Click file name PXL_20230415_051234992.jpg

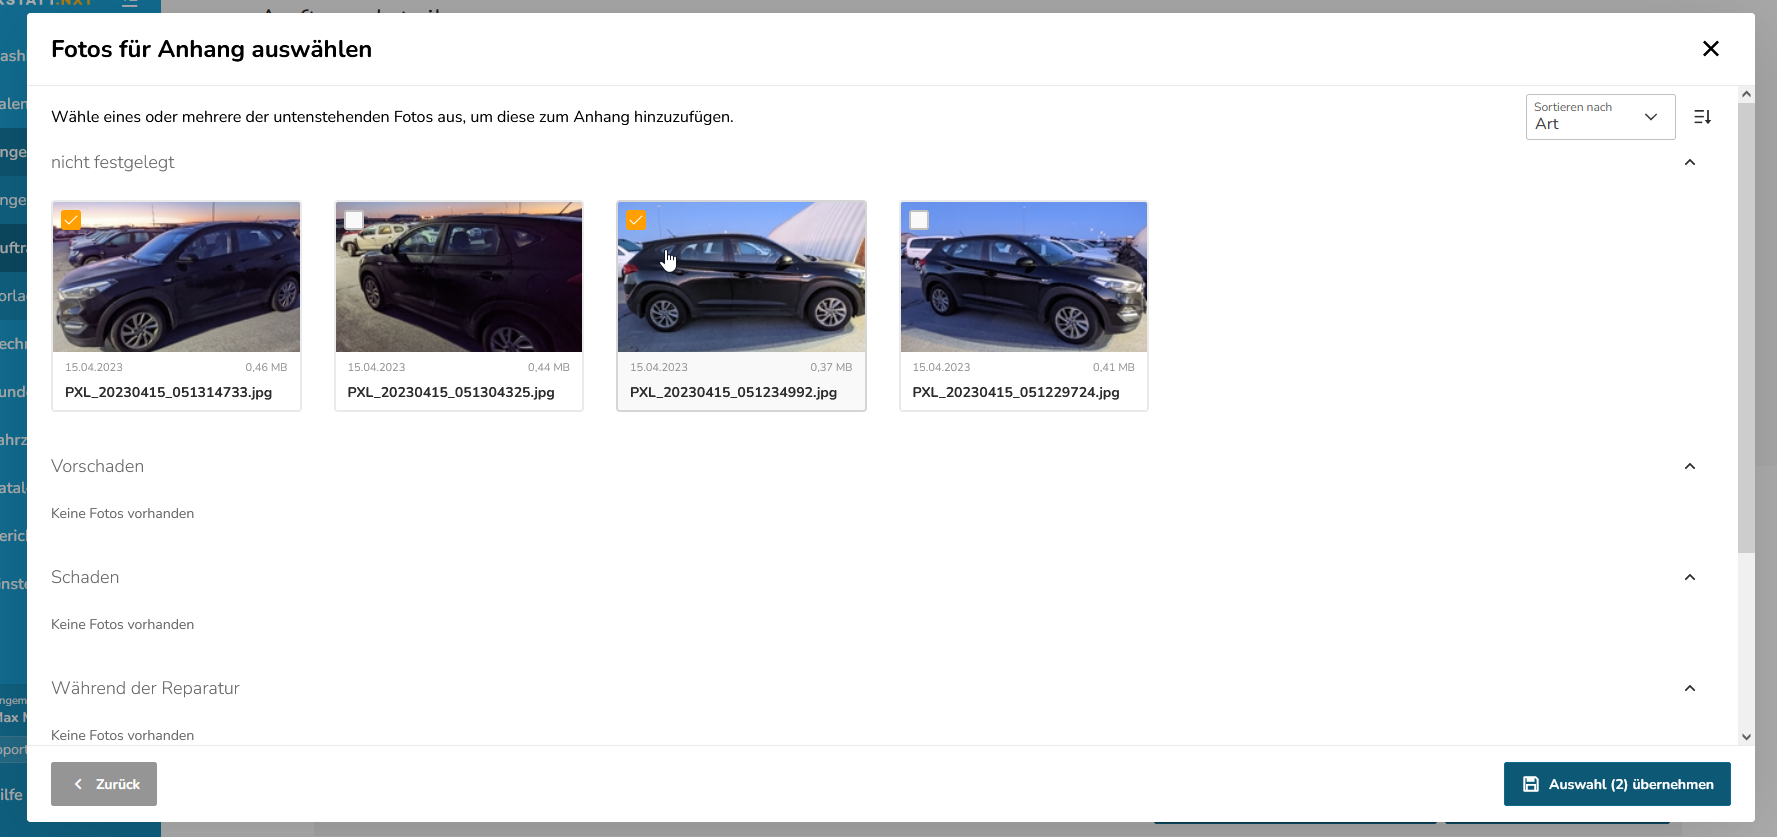tap(733, 392)
